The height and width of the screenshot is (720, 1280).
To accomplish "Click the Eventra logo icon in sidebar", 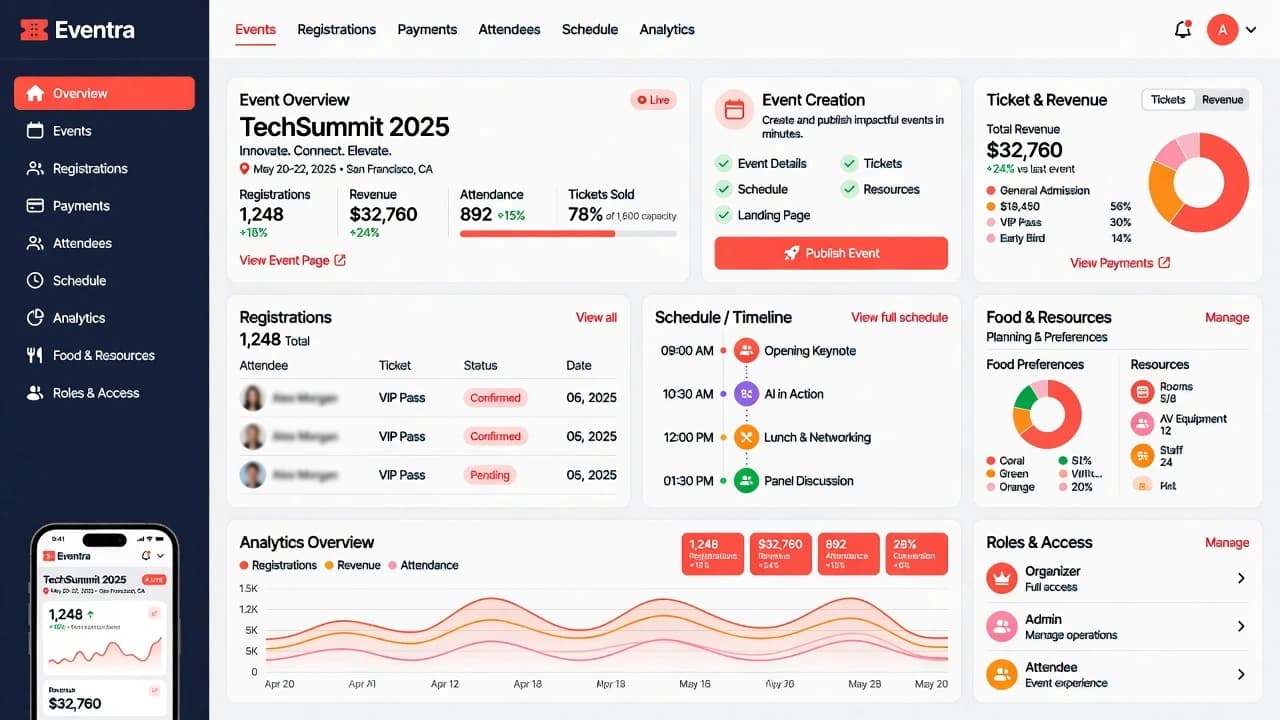I will pyautogui.click(x=34, y=30).
